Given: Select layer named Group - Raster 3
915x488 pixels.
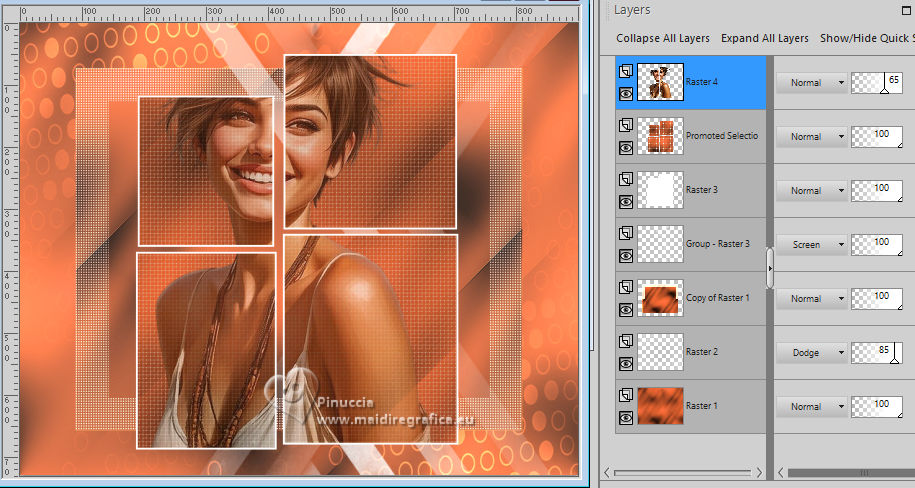Looking at the screenshot, I should (x=718, y=243).
